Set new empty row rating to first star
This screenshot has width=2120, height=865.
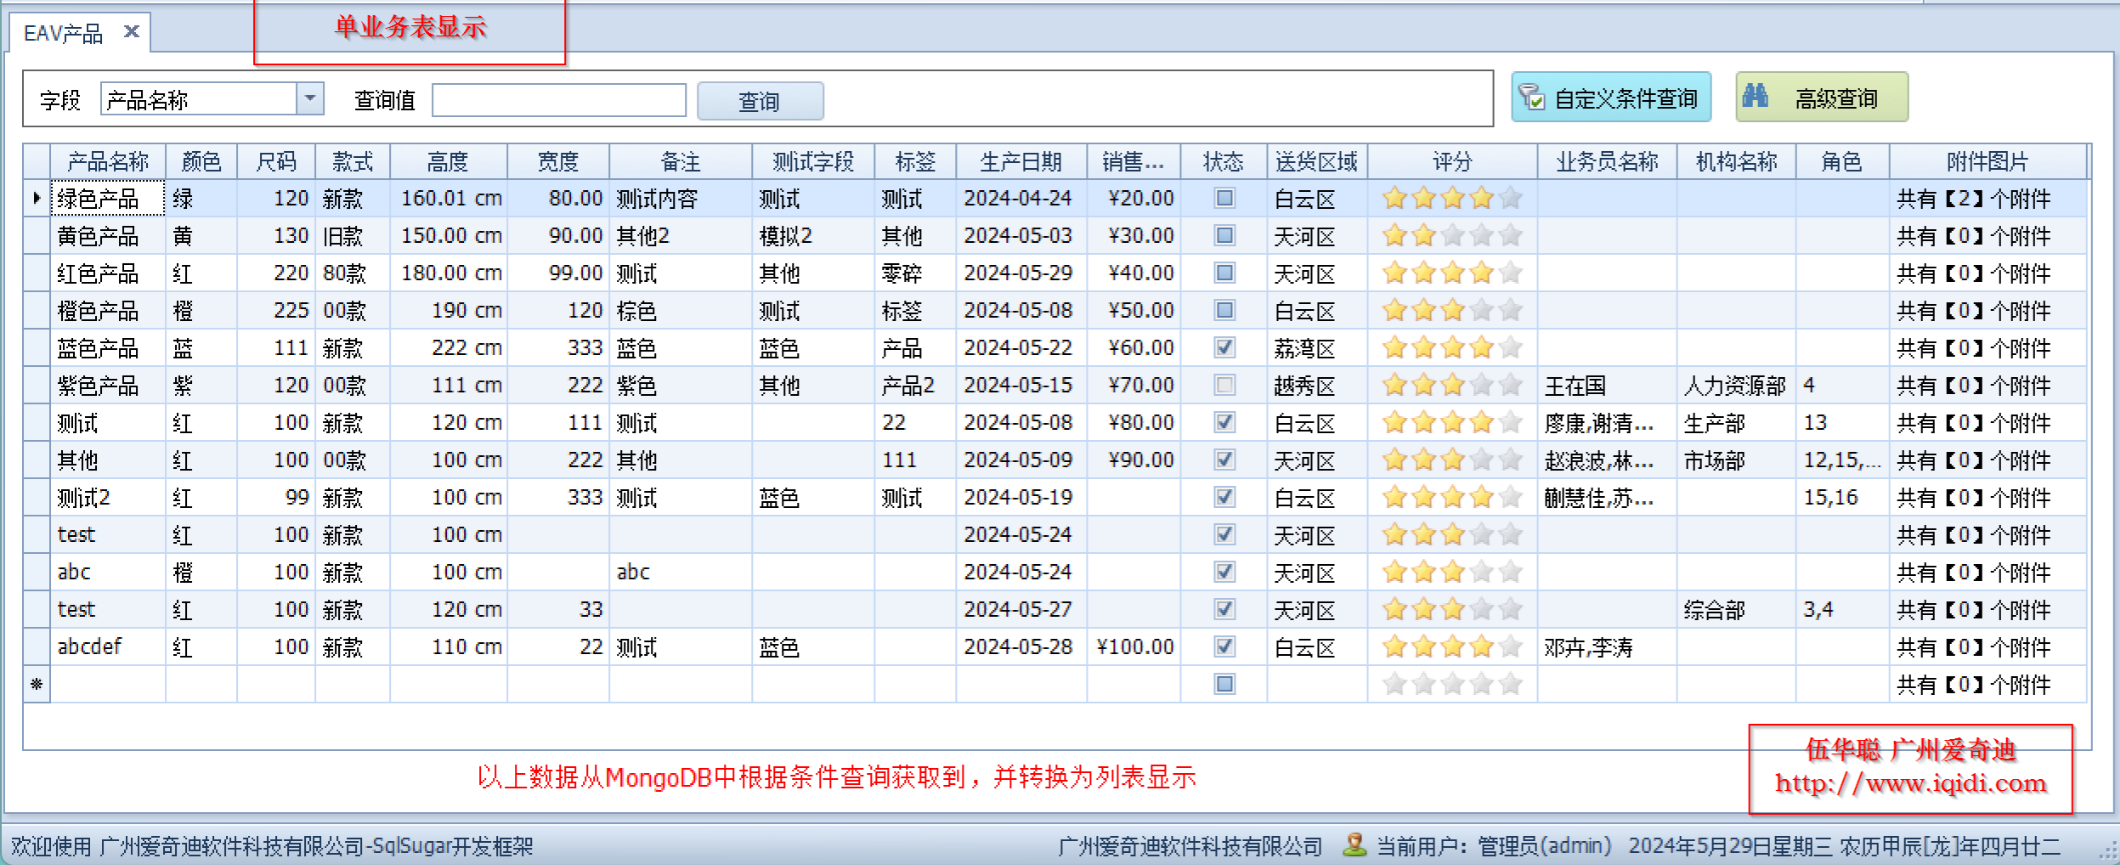pyautogui.click(x=1394, y=684)
